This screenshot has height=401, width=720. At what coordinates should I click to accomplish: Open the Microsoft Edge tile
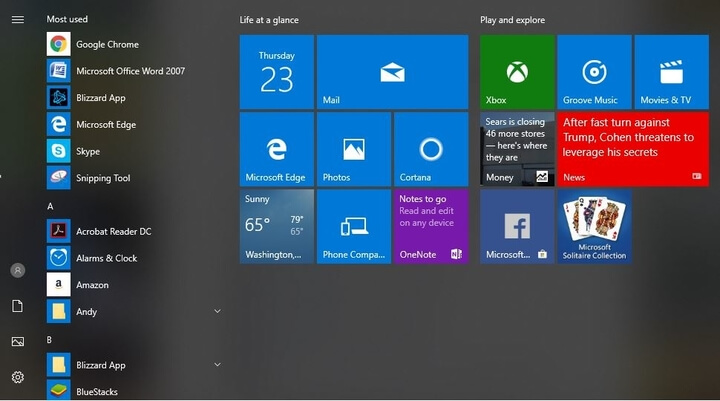tap(276, 149)
